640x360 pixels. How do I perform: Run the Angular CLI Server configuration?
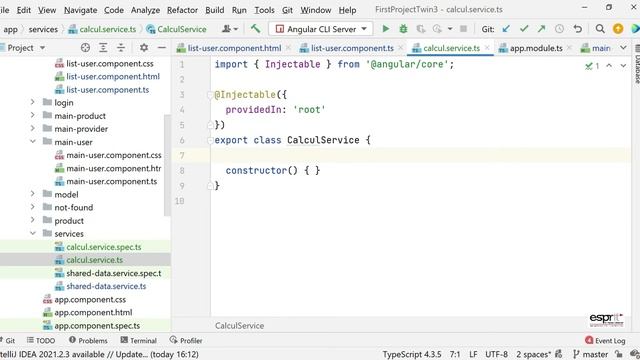coord(385,29)
